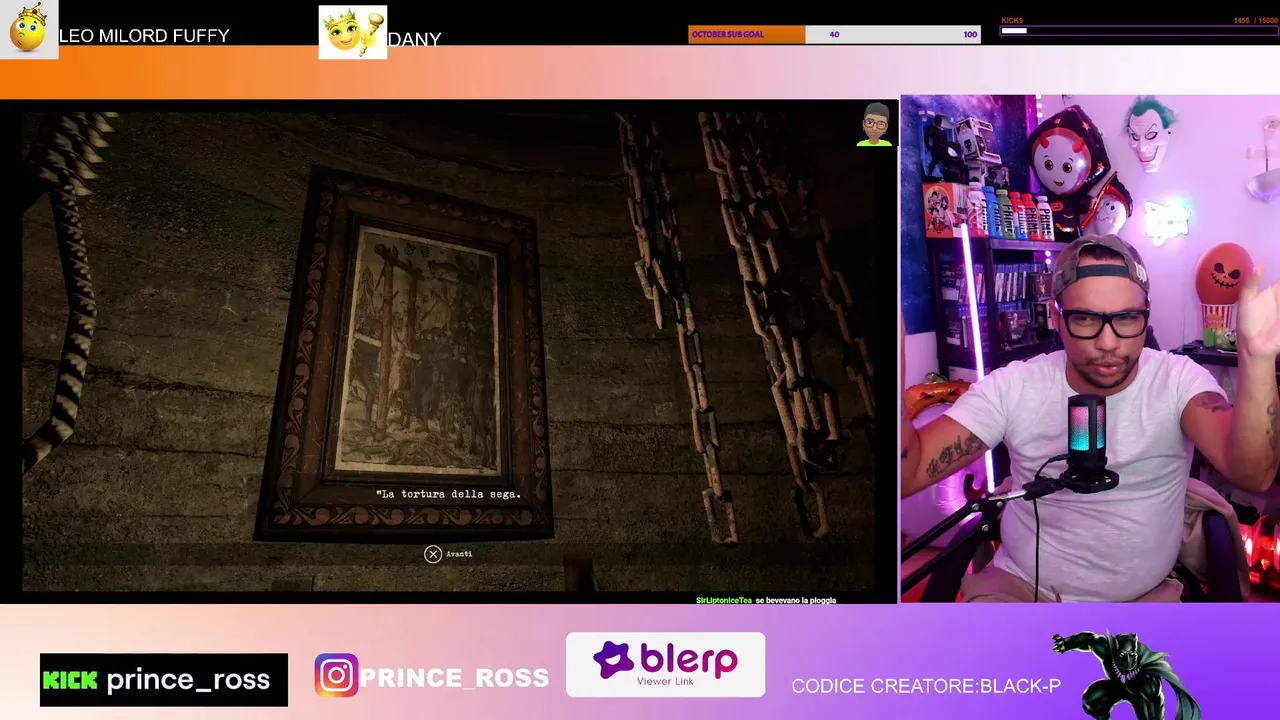The height and width of the screenshot is (720, 1280).
Task: Click the prince_ross Kick username
Action: (188, 680)
